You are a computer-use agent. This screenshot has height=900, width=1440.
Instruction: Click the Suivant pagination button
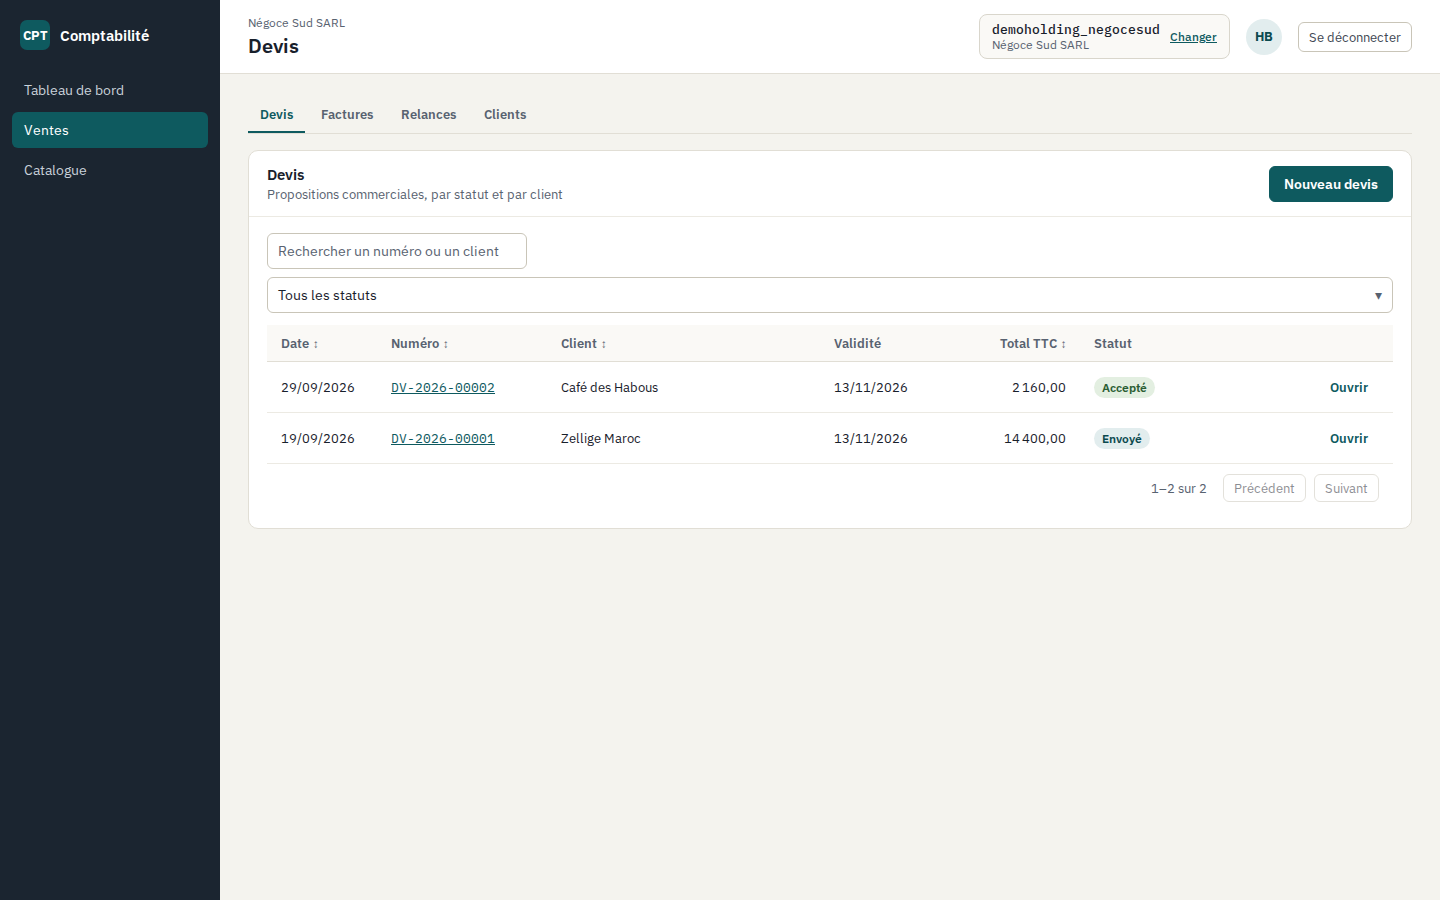pos(1346,488)
